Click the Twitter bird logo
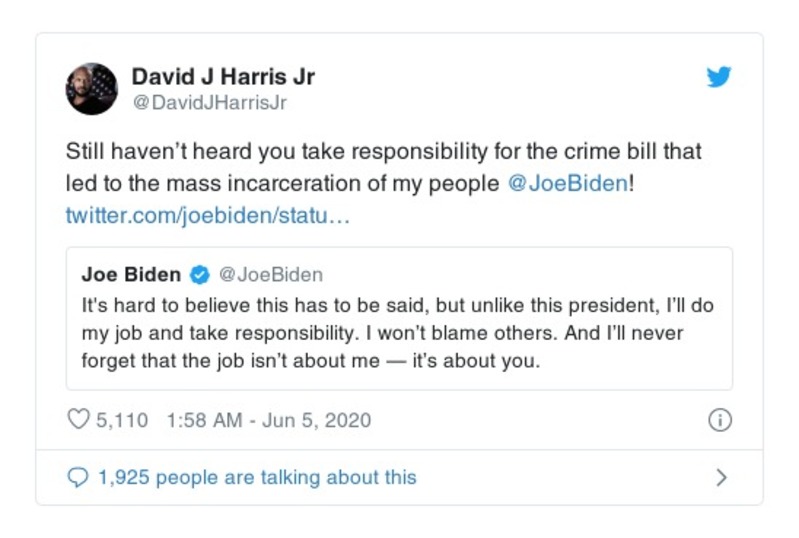The width and height of the screenshot is (799, 538). tap(719, 77)
